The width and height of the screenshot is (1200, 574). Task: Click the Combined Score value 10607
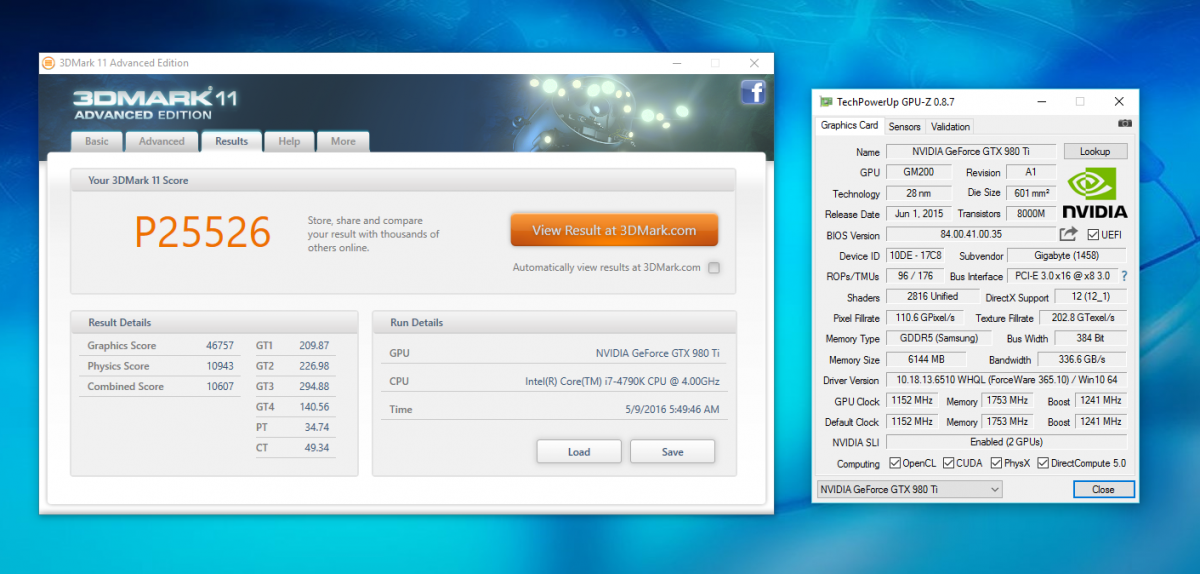click(x=219, y=386)
